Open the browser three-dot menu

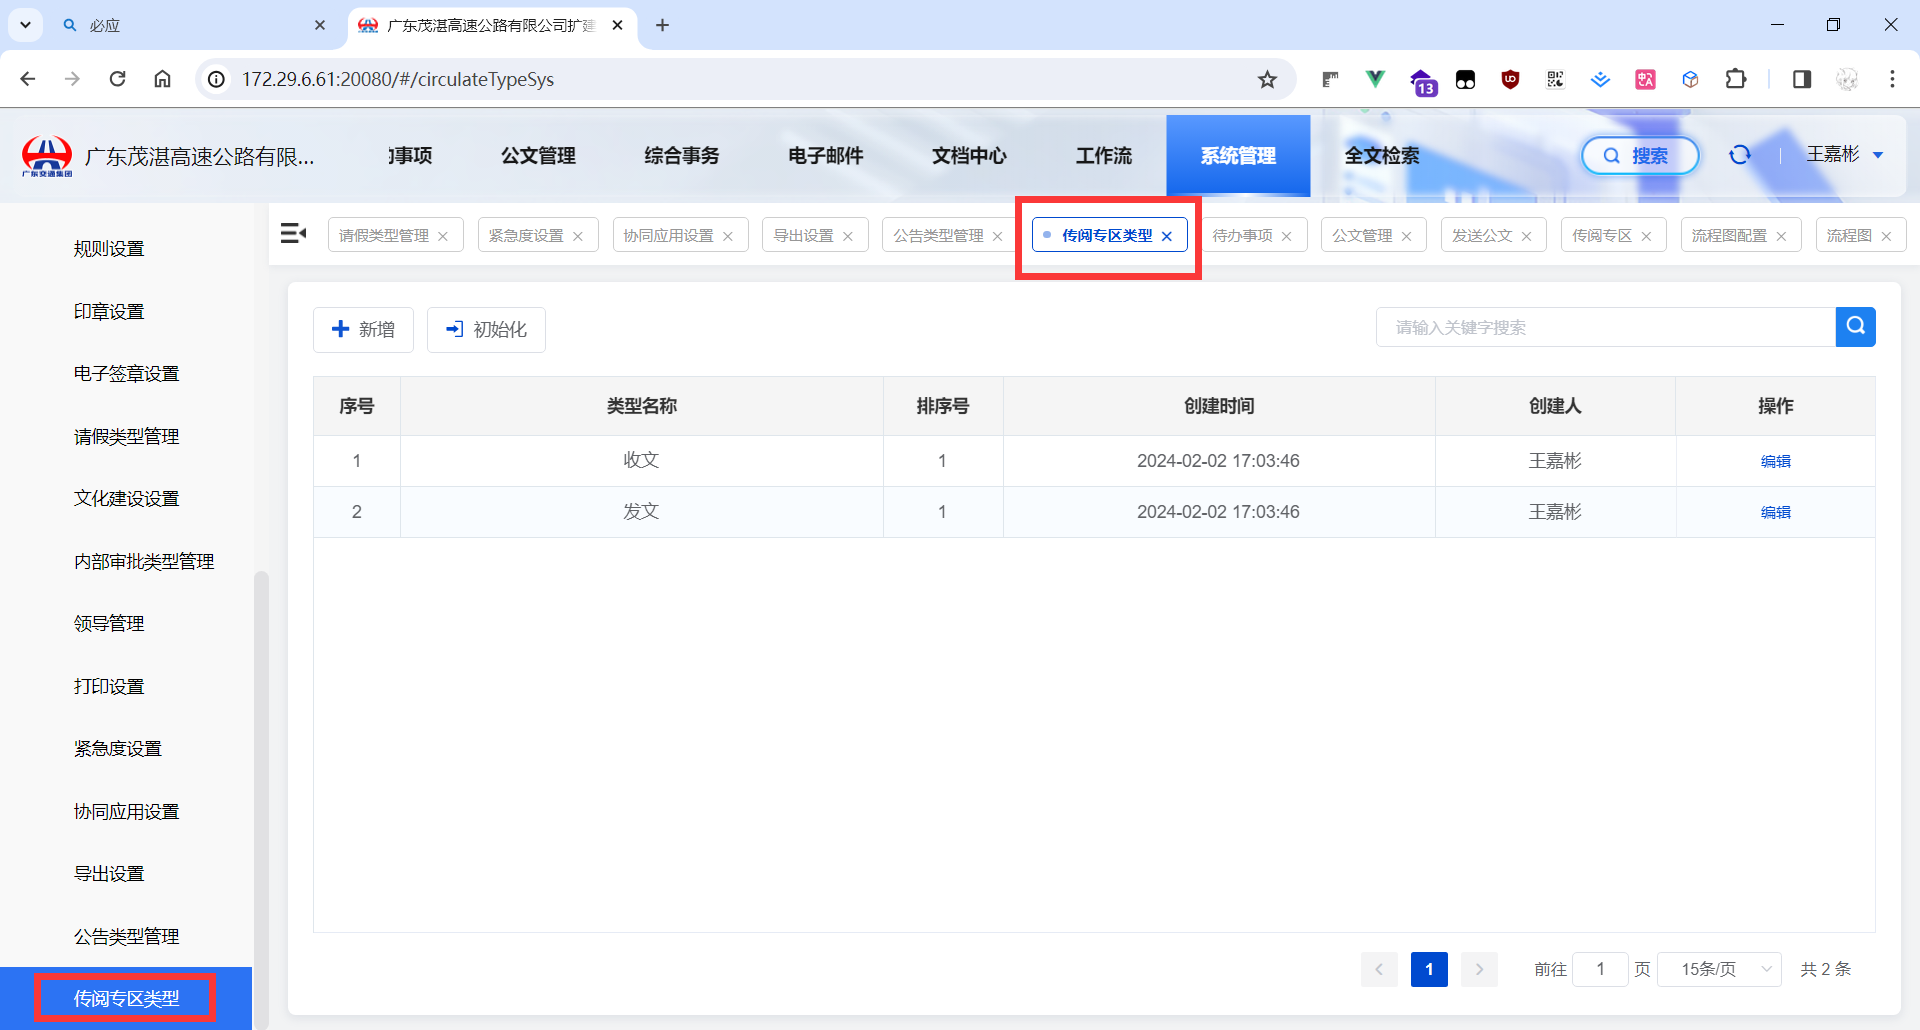click(1892, 79)
